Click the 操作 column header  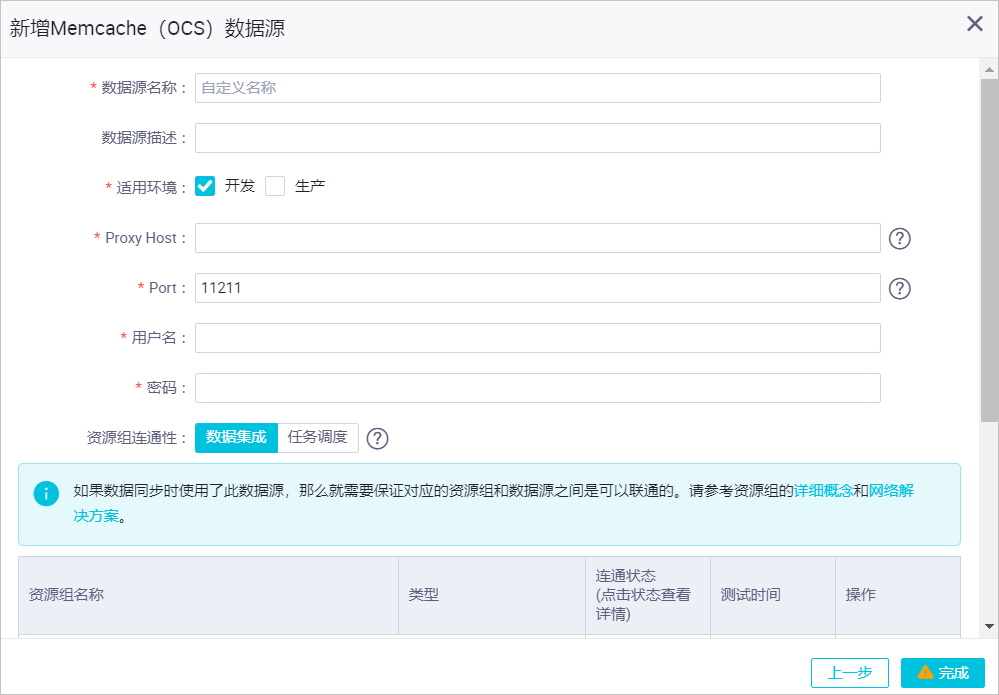click(898, 595)
